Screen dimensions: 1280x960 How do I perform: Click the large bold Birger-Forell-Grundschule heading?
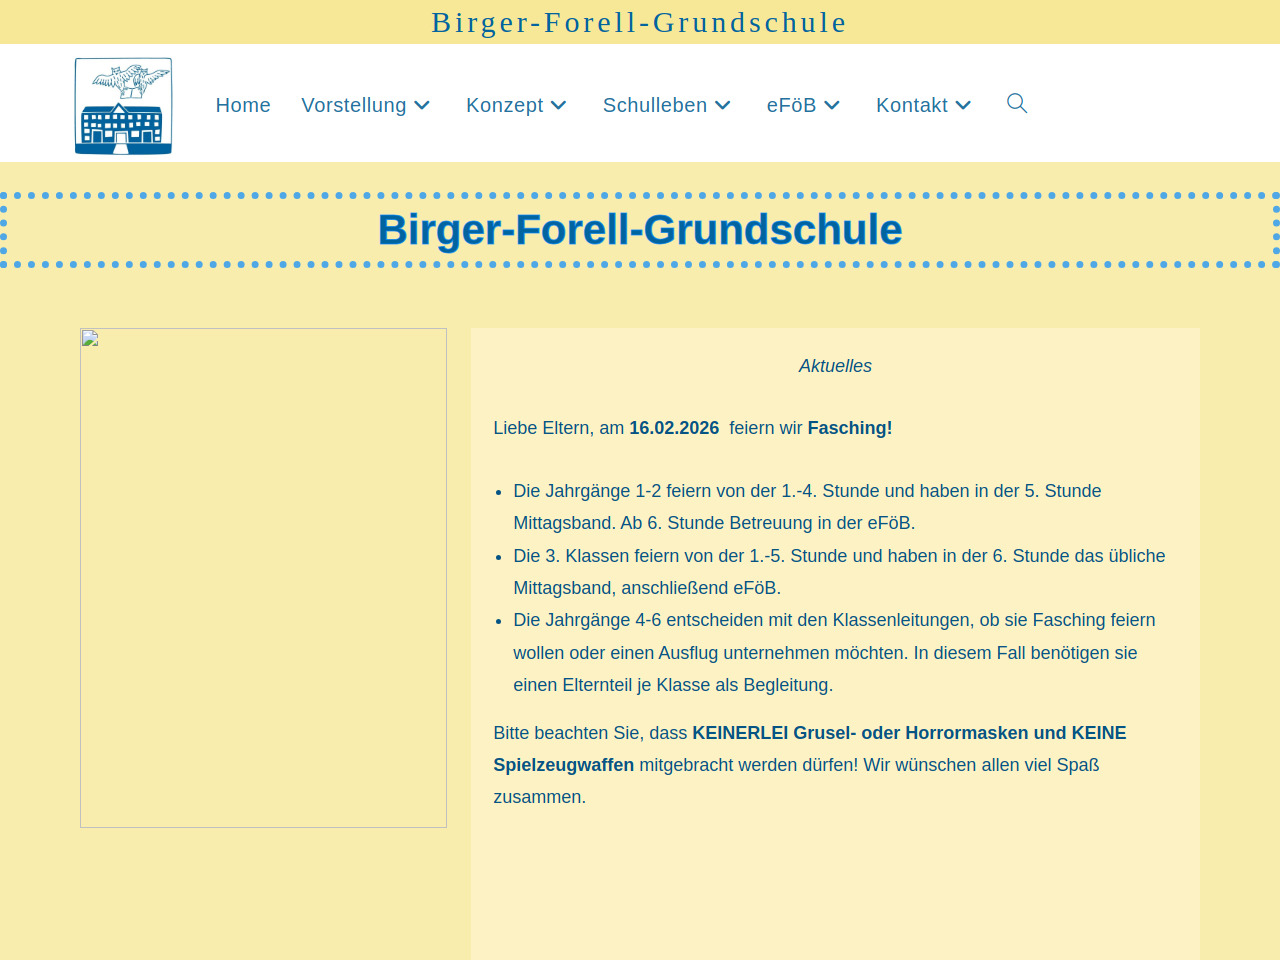click(x=640, y=230)
